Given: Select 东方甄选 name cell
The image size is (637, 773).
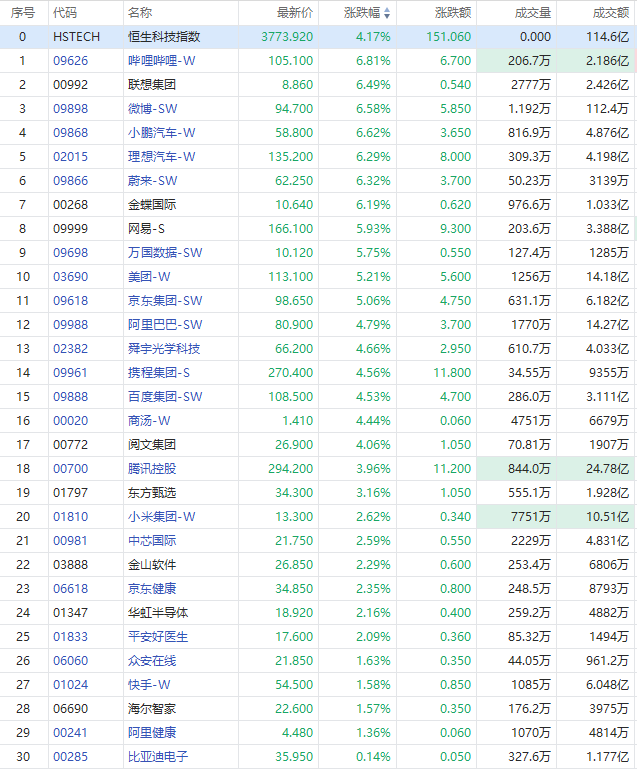Looking at the screenshot, I should [152, 492].
